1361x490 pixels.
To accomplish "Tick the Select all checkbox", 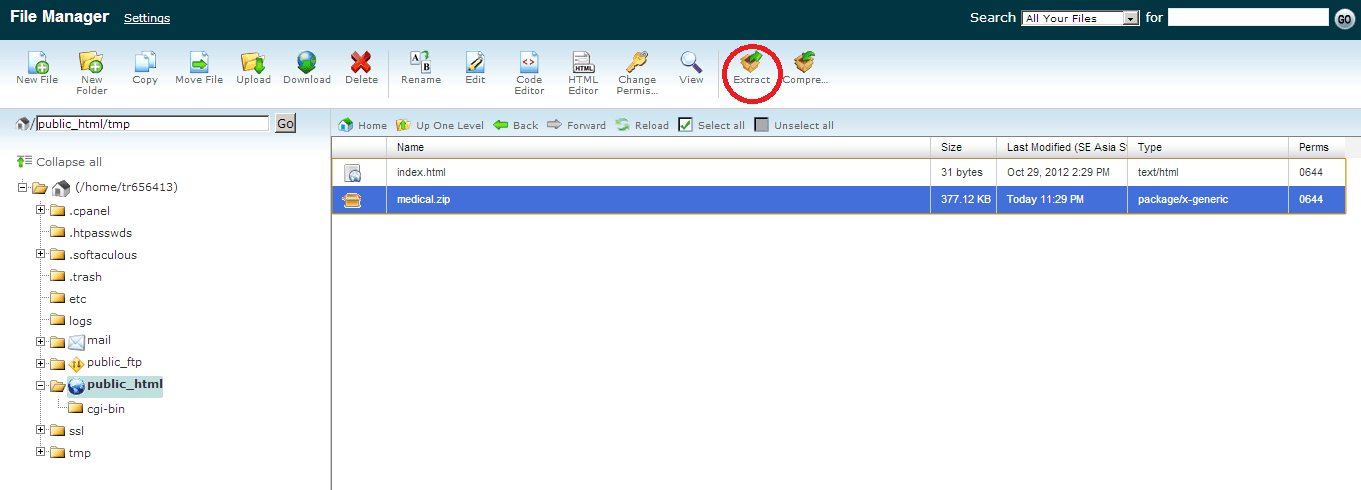I will tap(685, 125).
